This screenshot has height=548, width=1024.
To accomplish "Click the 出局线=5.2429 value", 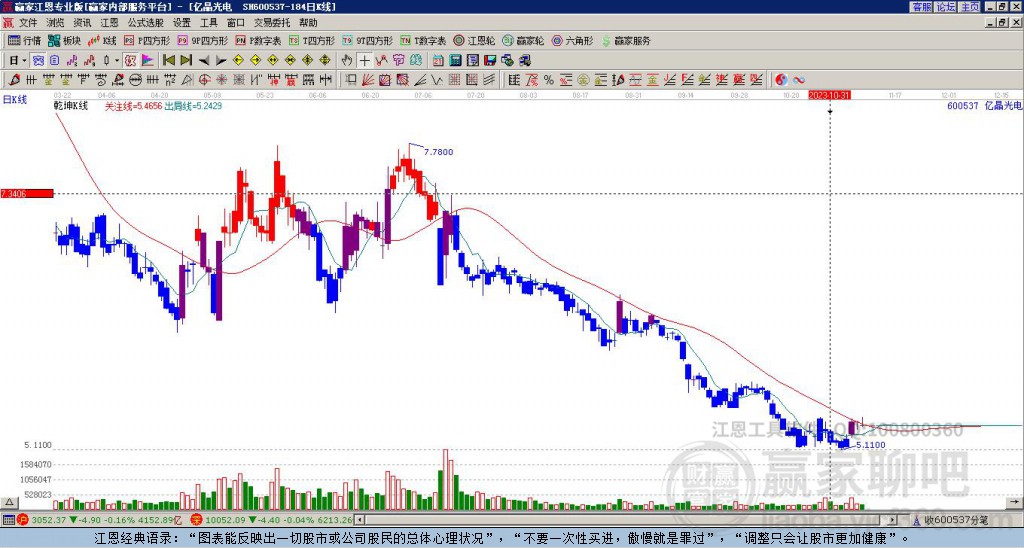I will 193,106.
